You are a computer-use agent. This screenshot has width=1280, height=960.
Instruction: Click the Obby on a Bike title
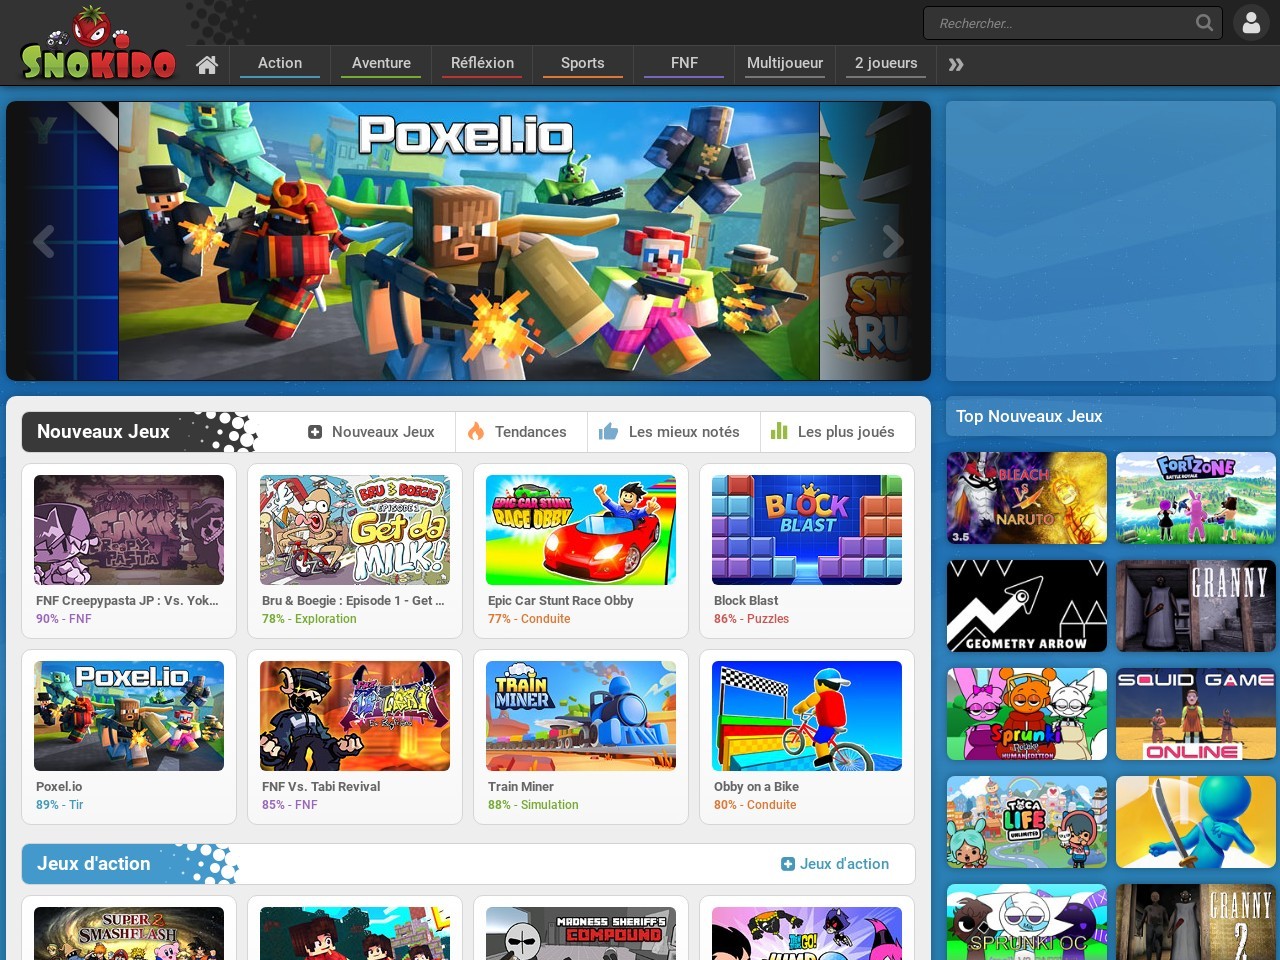(x=756, y=787)
